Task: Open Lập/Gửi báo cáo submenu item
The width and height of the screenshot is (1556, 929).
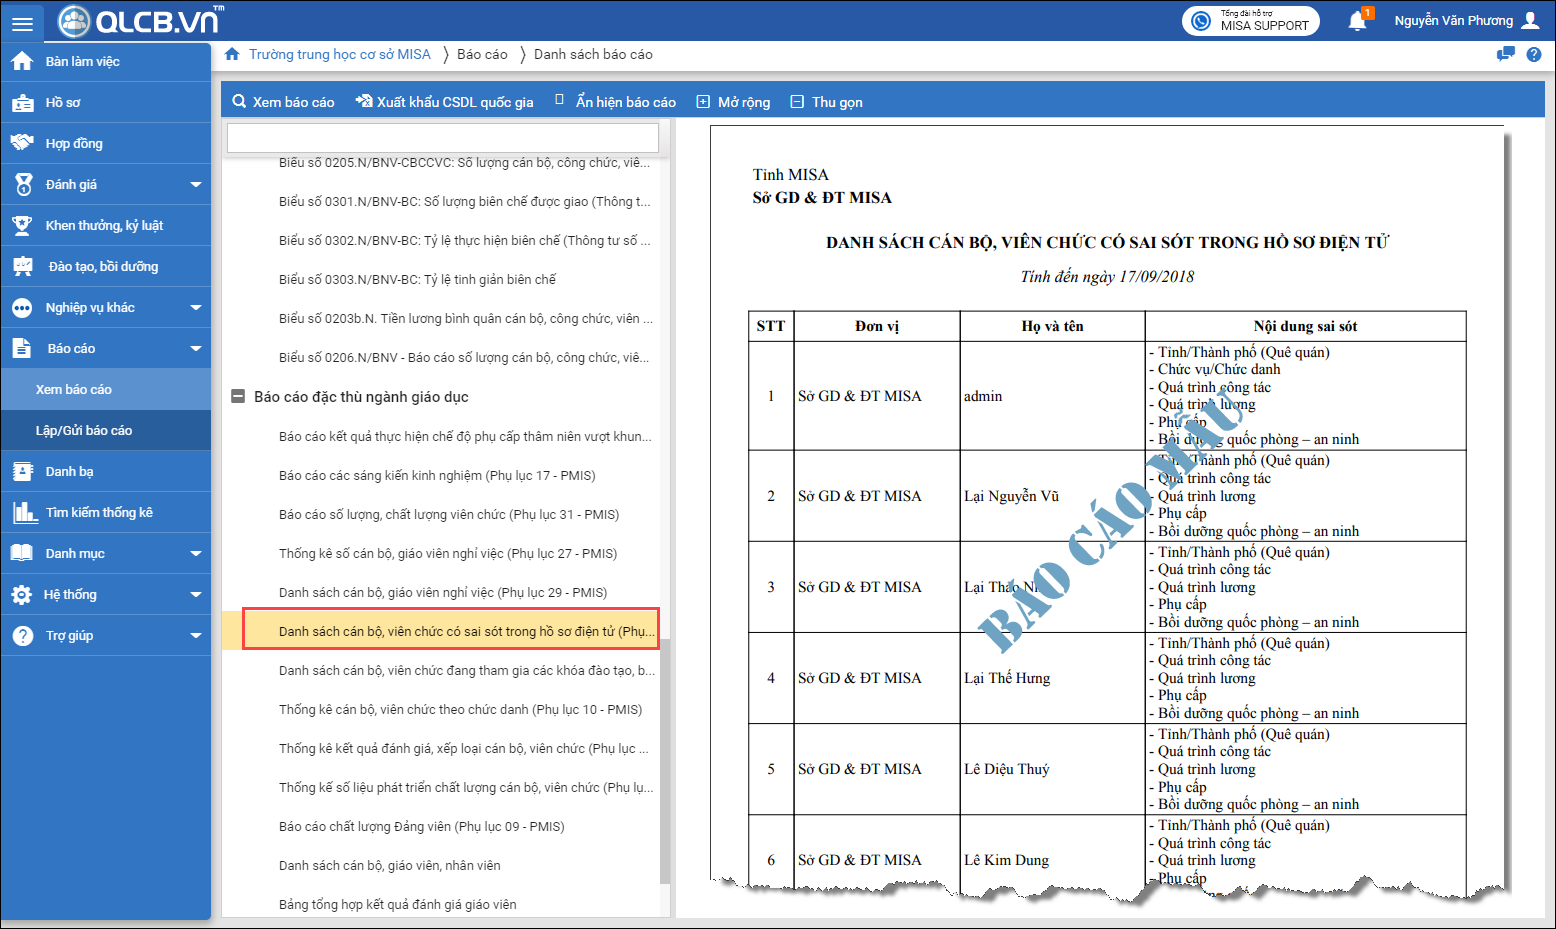Action: click(84, 431)
